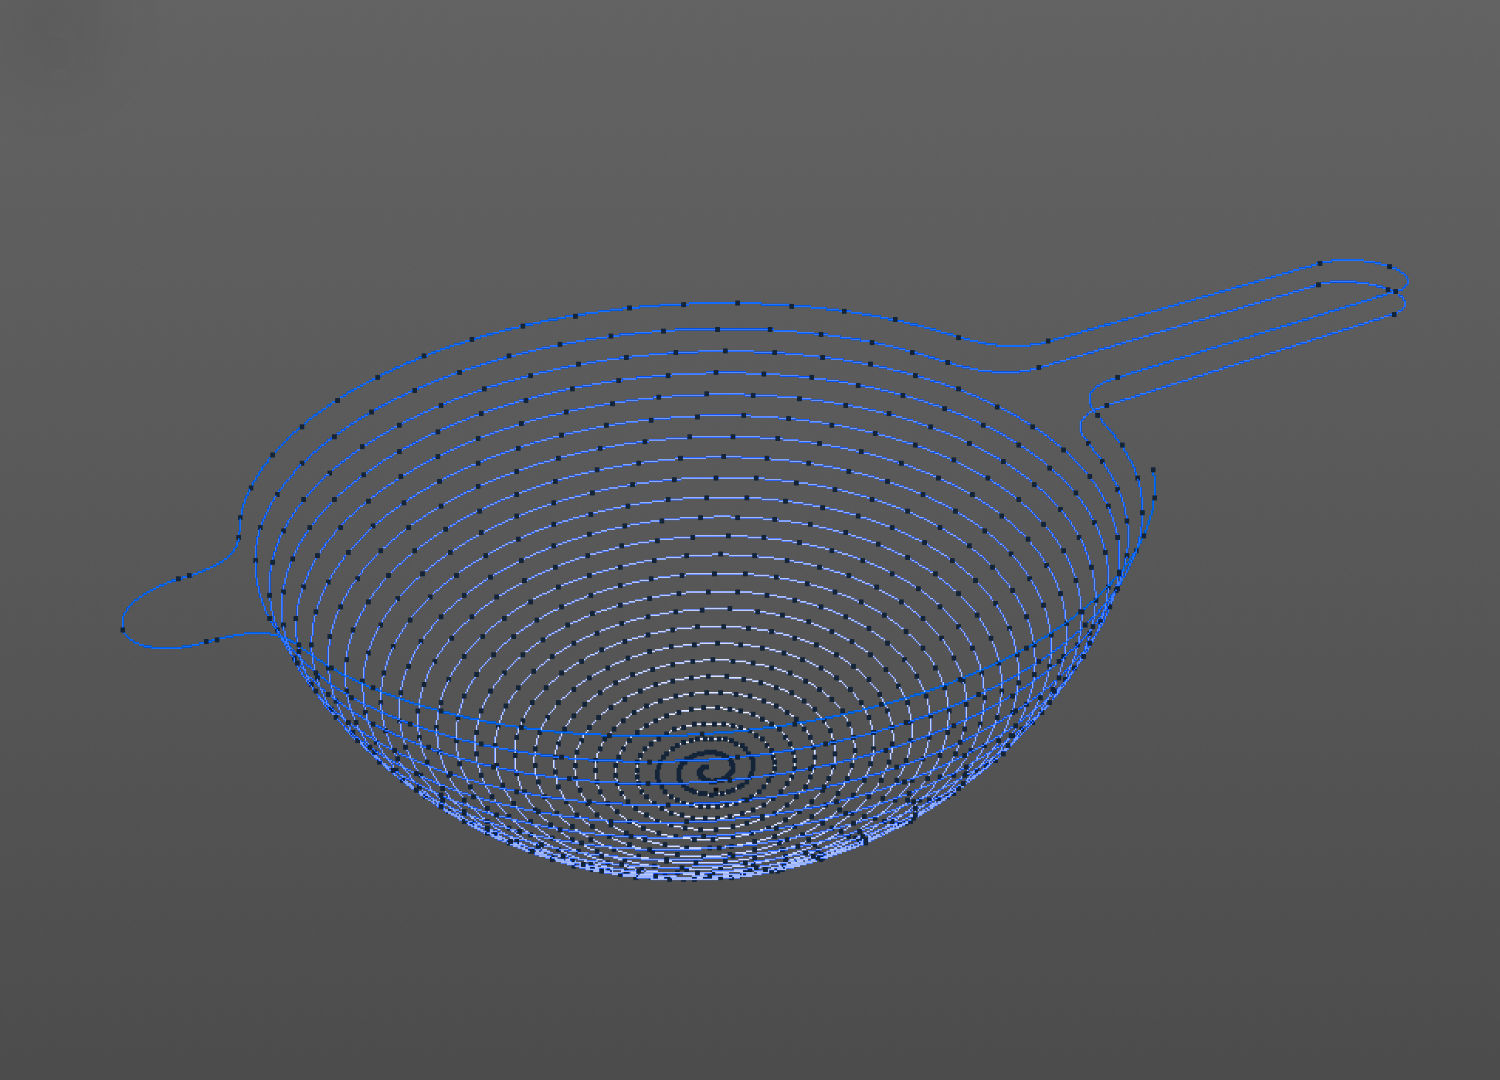Image resolution: width=1500 pixels, height=1080 pixels.
Task: Click inside the small left tab loop
Action: coord(180,612)
